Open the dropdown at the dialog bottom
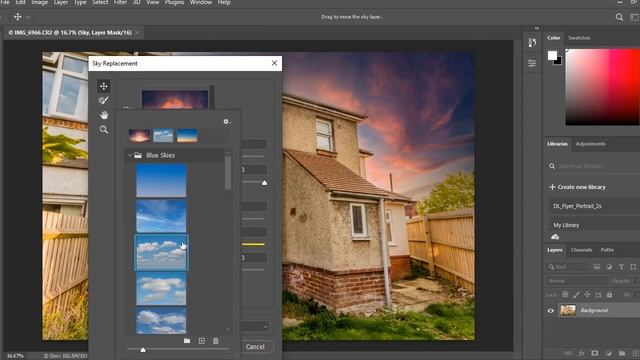The image size is (640, 360). 255,327
